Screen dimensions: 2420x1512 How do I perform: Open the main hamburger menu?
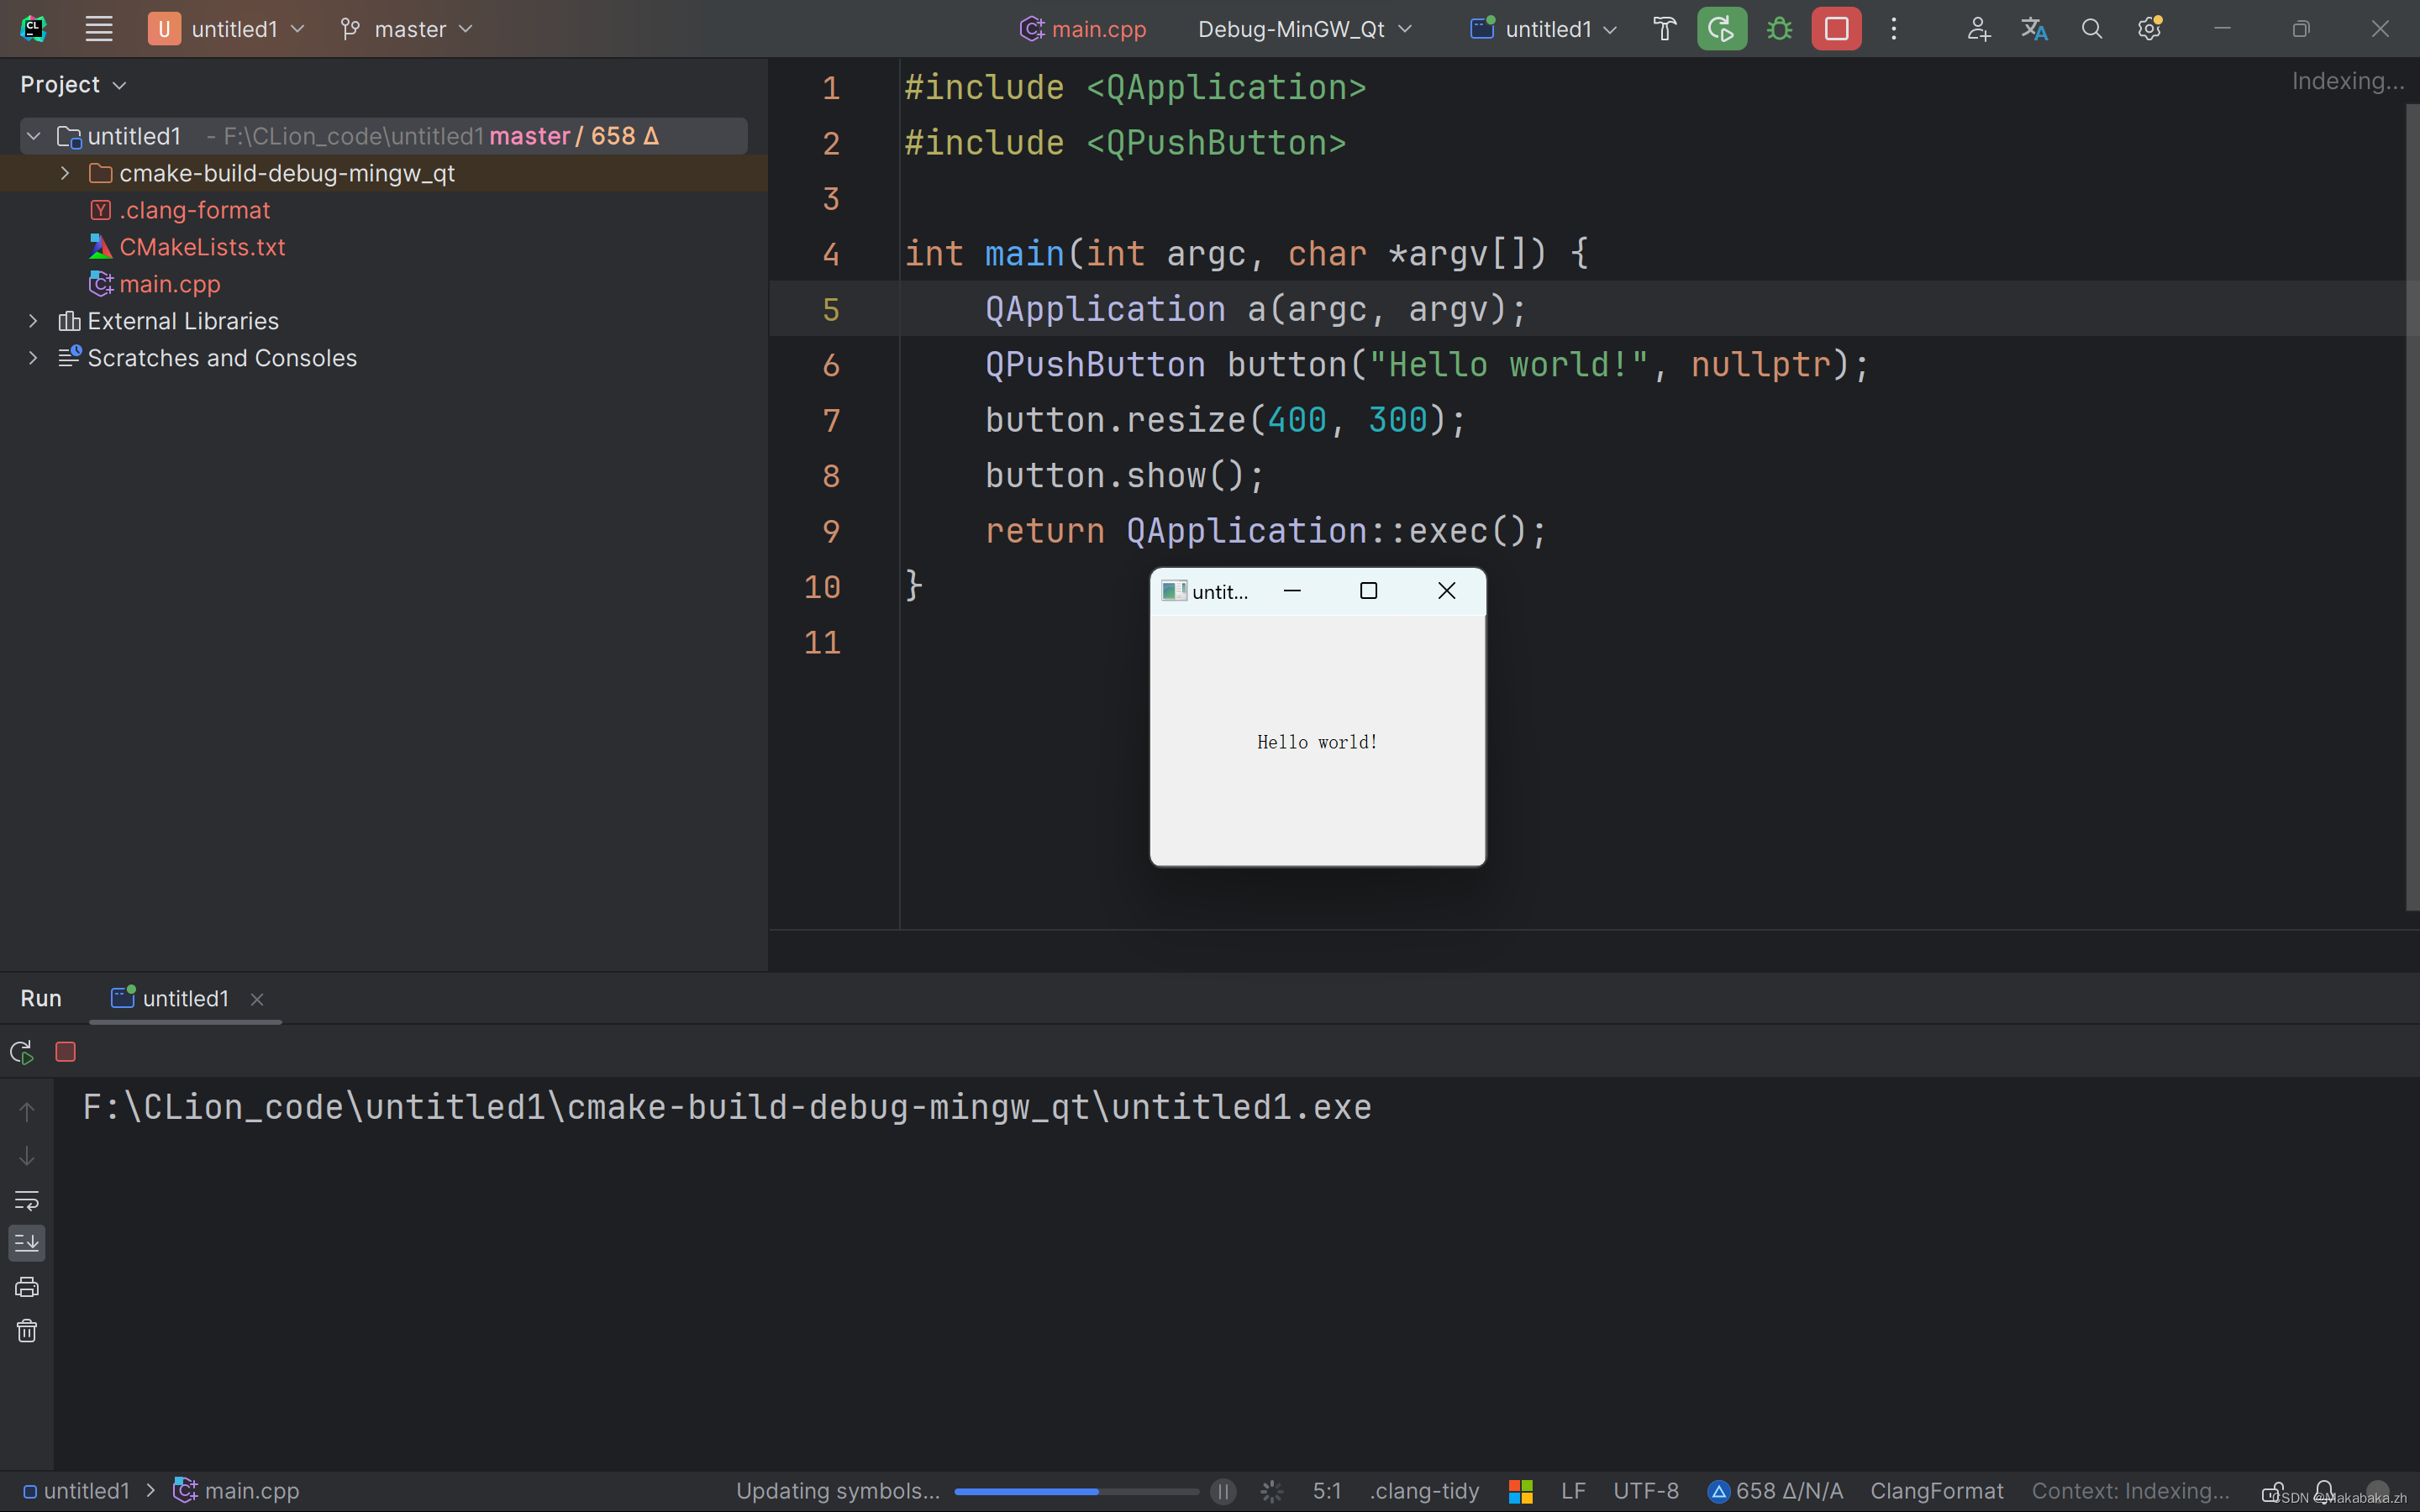(x=98, y=29)
